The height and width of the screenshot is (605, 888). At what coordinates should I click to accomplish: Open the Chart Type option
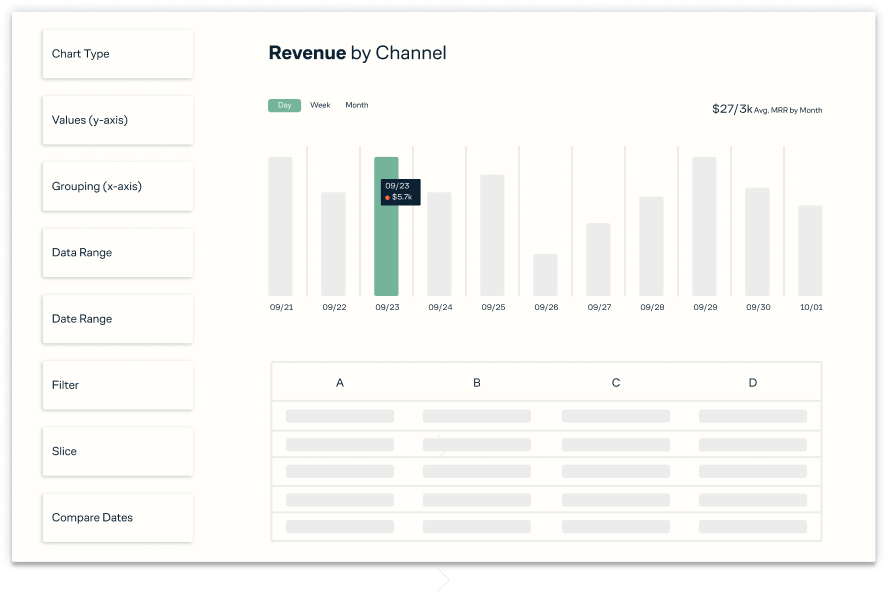117,54
